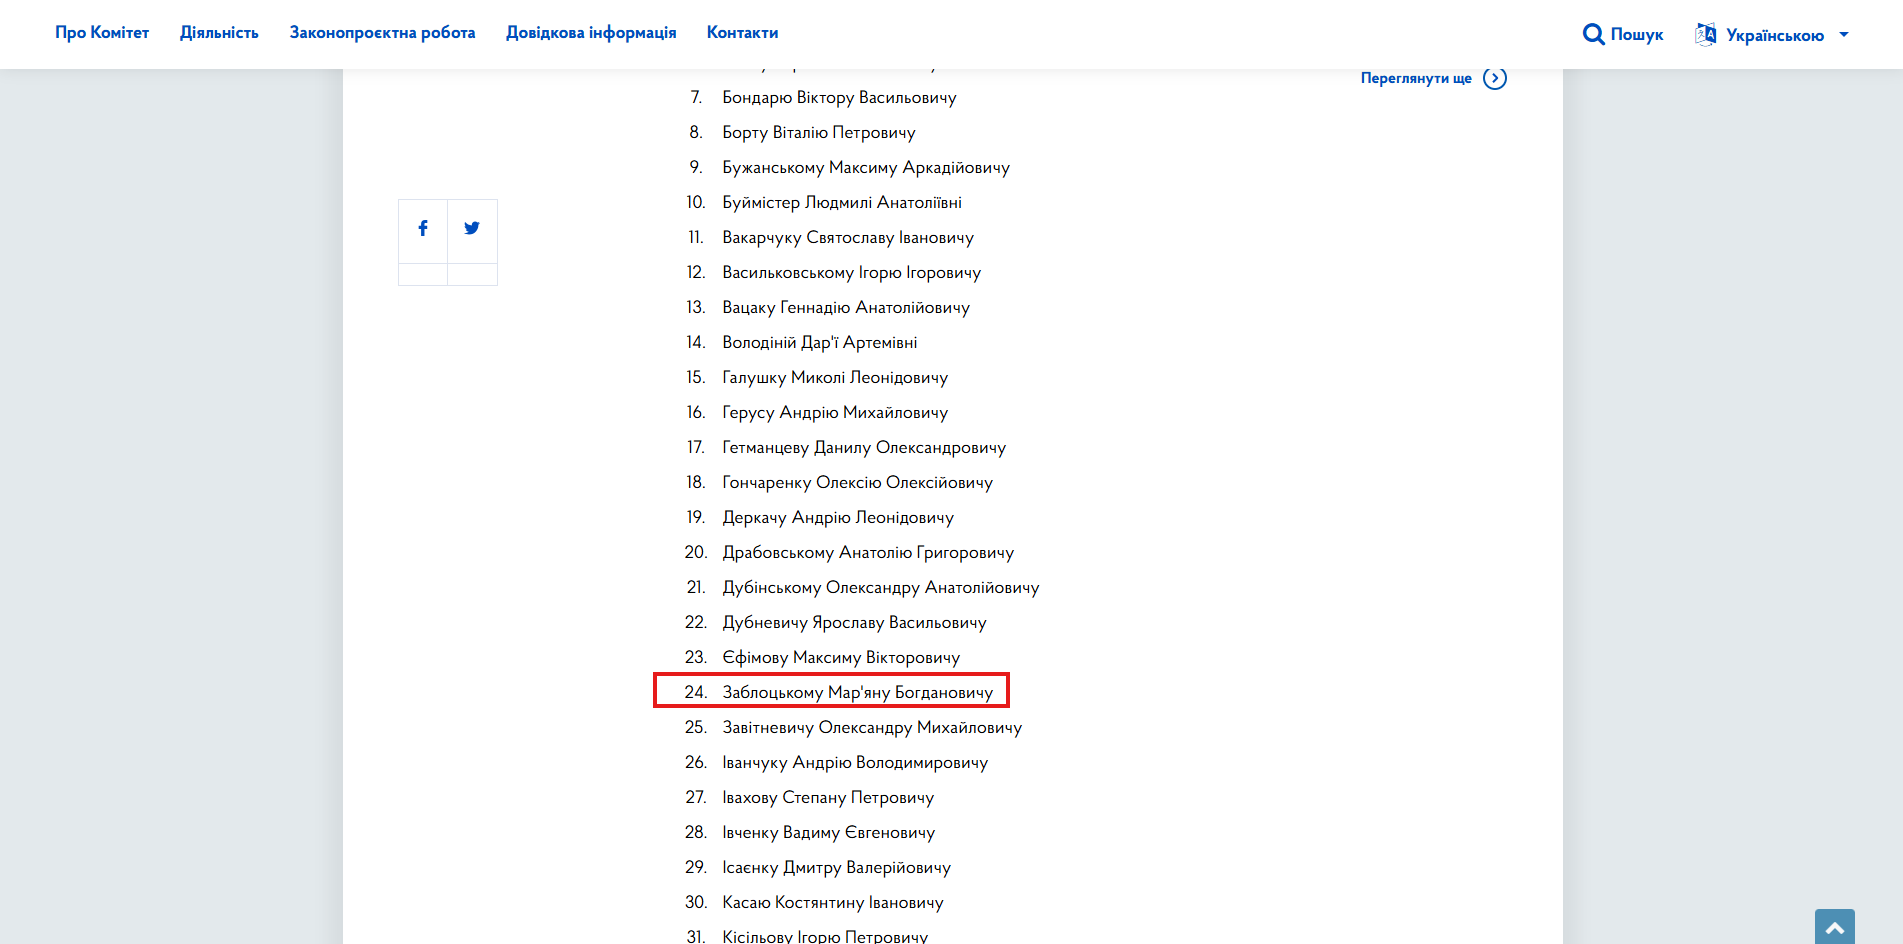Screen dimensions: 1903x944
Task: Click name Буймістер Людмилі Анатоліївні
Action: point(842,203)
